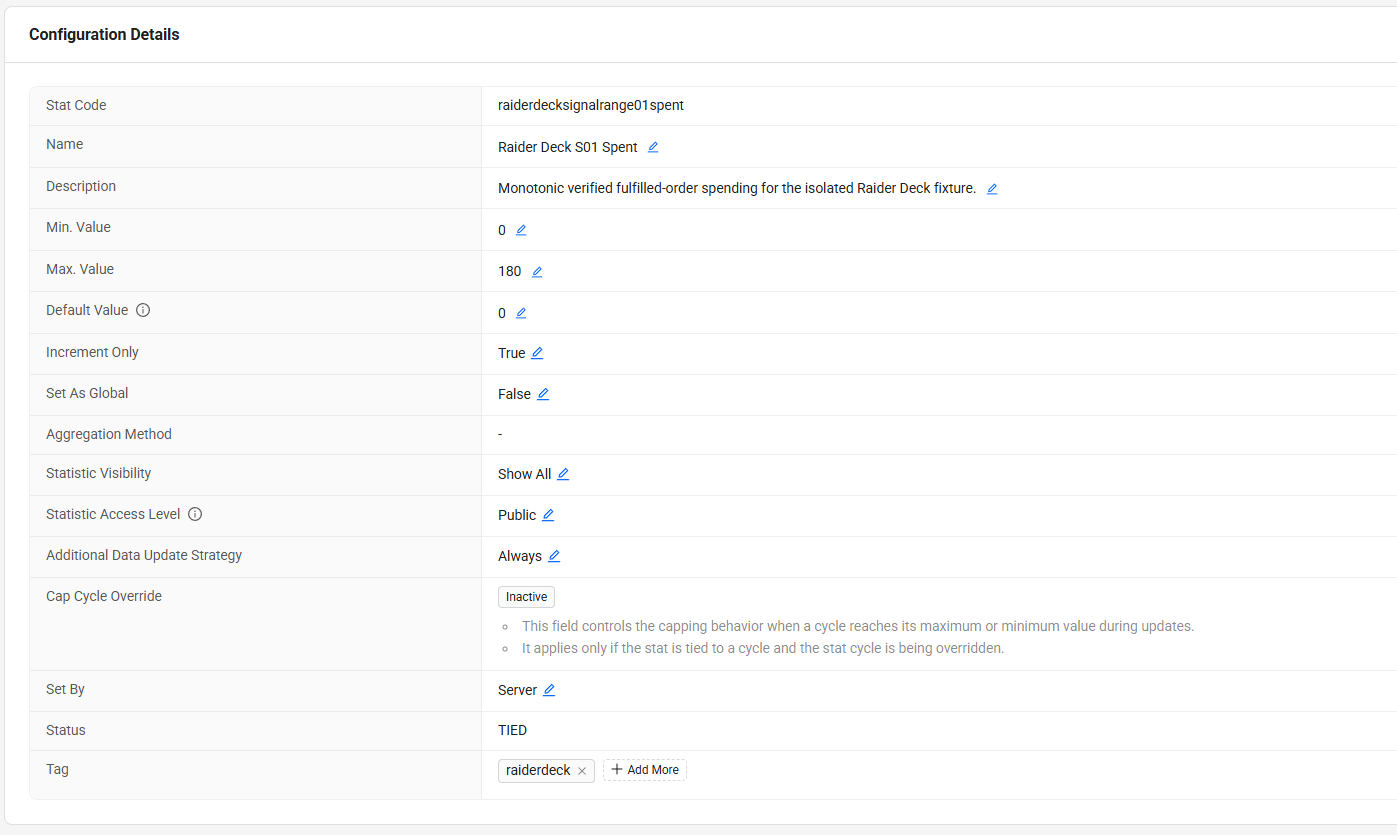The height and width of the screenshot is (835, 1397).
Task: Click the Max. Value edit pencil
Action: (537, 271)
